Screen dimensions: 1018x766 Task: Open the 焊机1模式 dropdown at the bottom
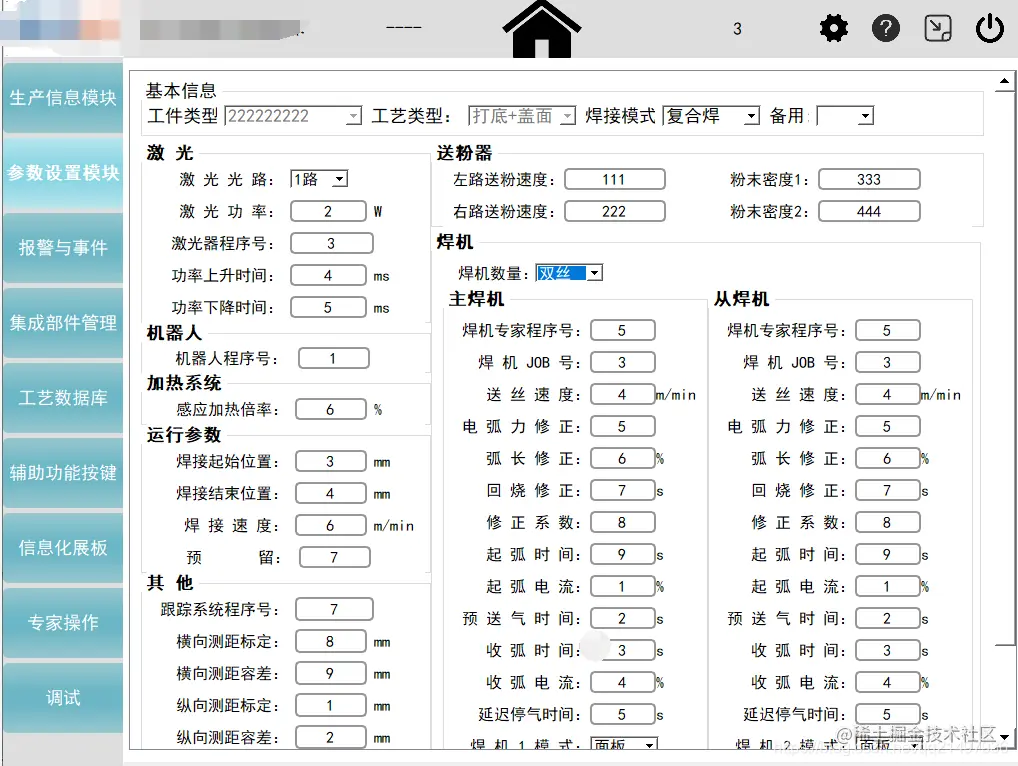651,745
